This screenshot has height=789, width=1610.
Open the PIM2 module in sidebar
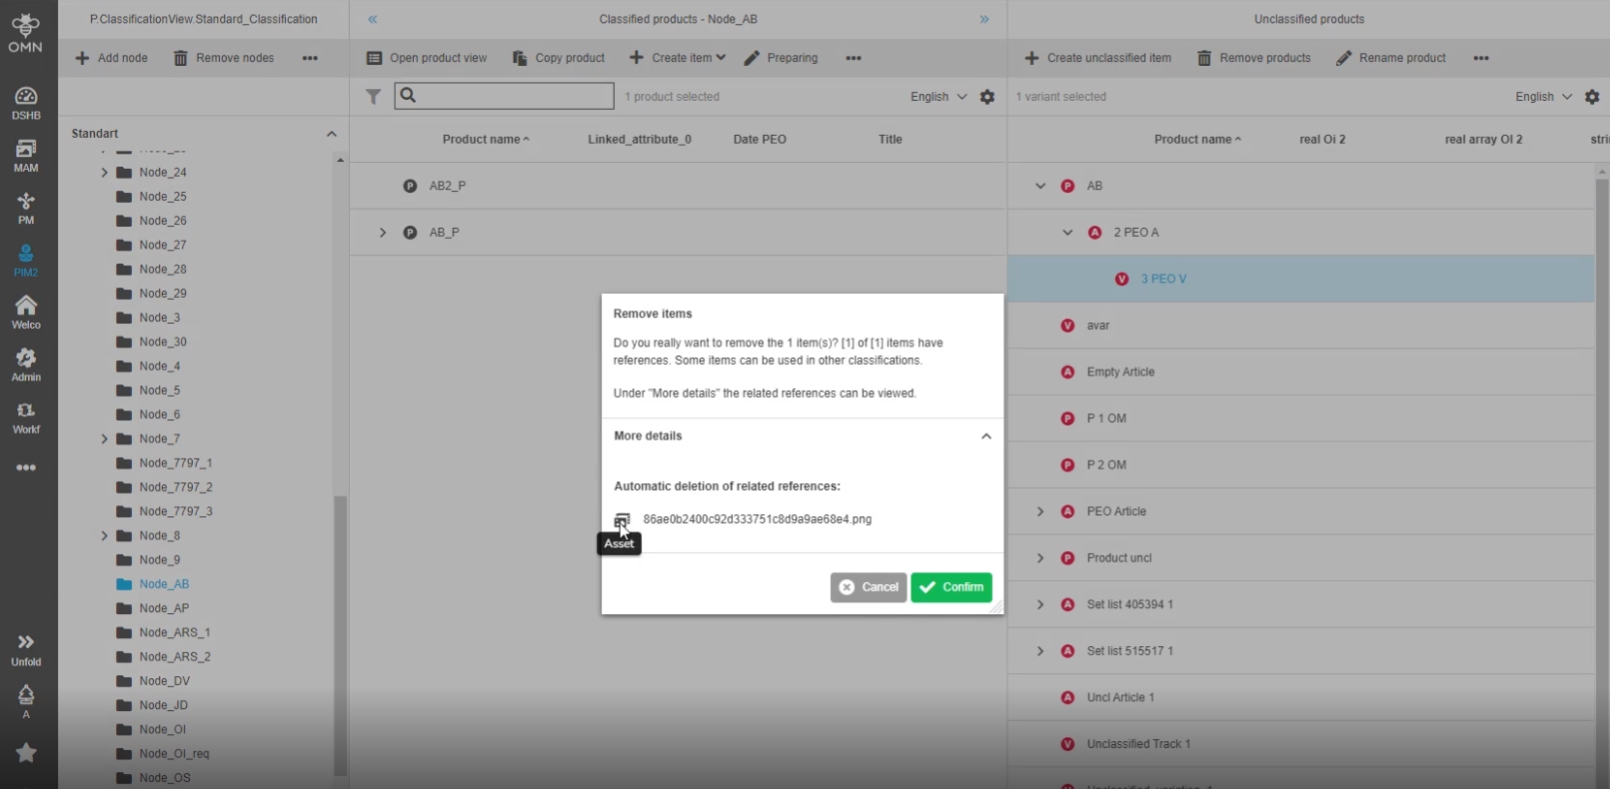coord(26,260)
